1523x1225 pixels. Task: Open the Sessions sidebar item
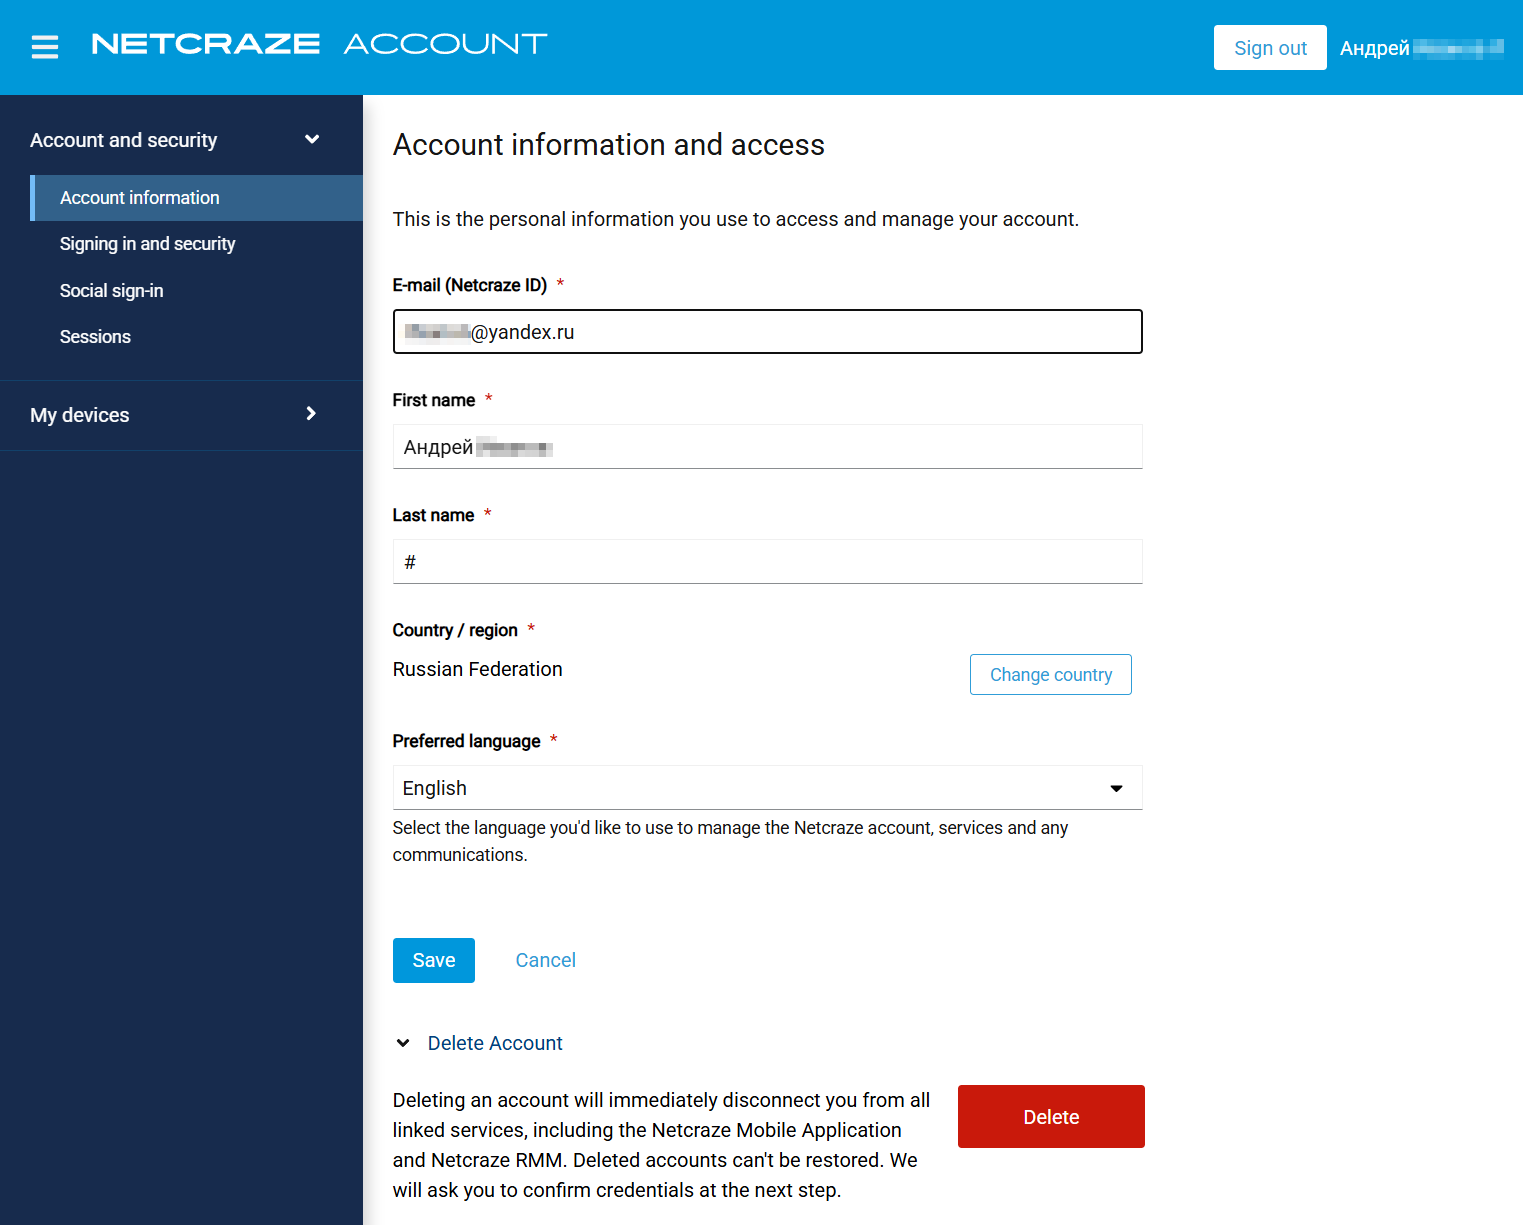(95, 337)
